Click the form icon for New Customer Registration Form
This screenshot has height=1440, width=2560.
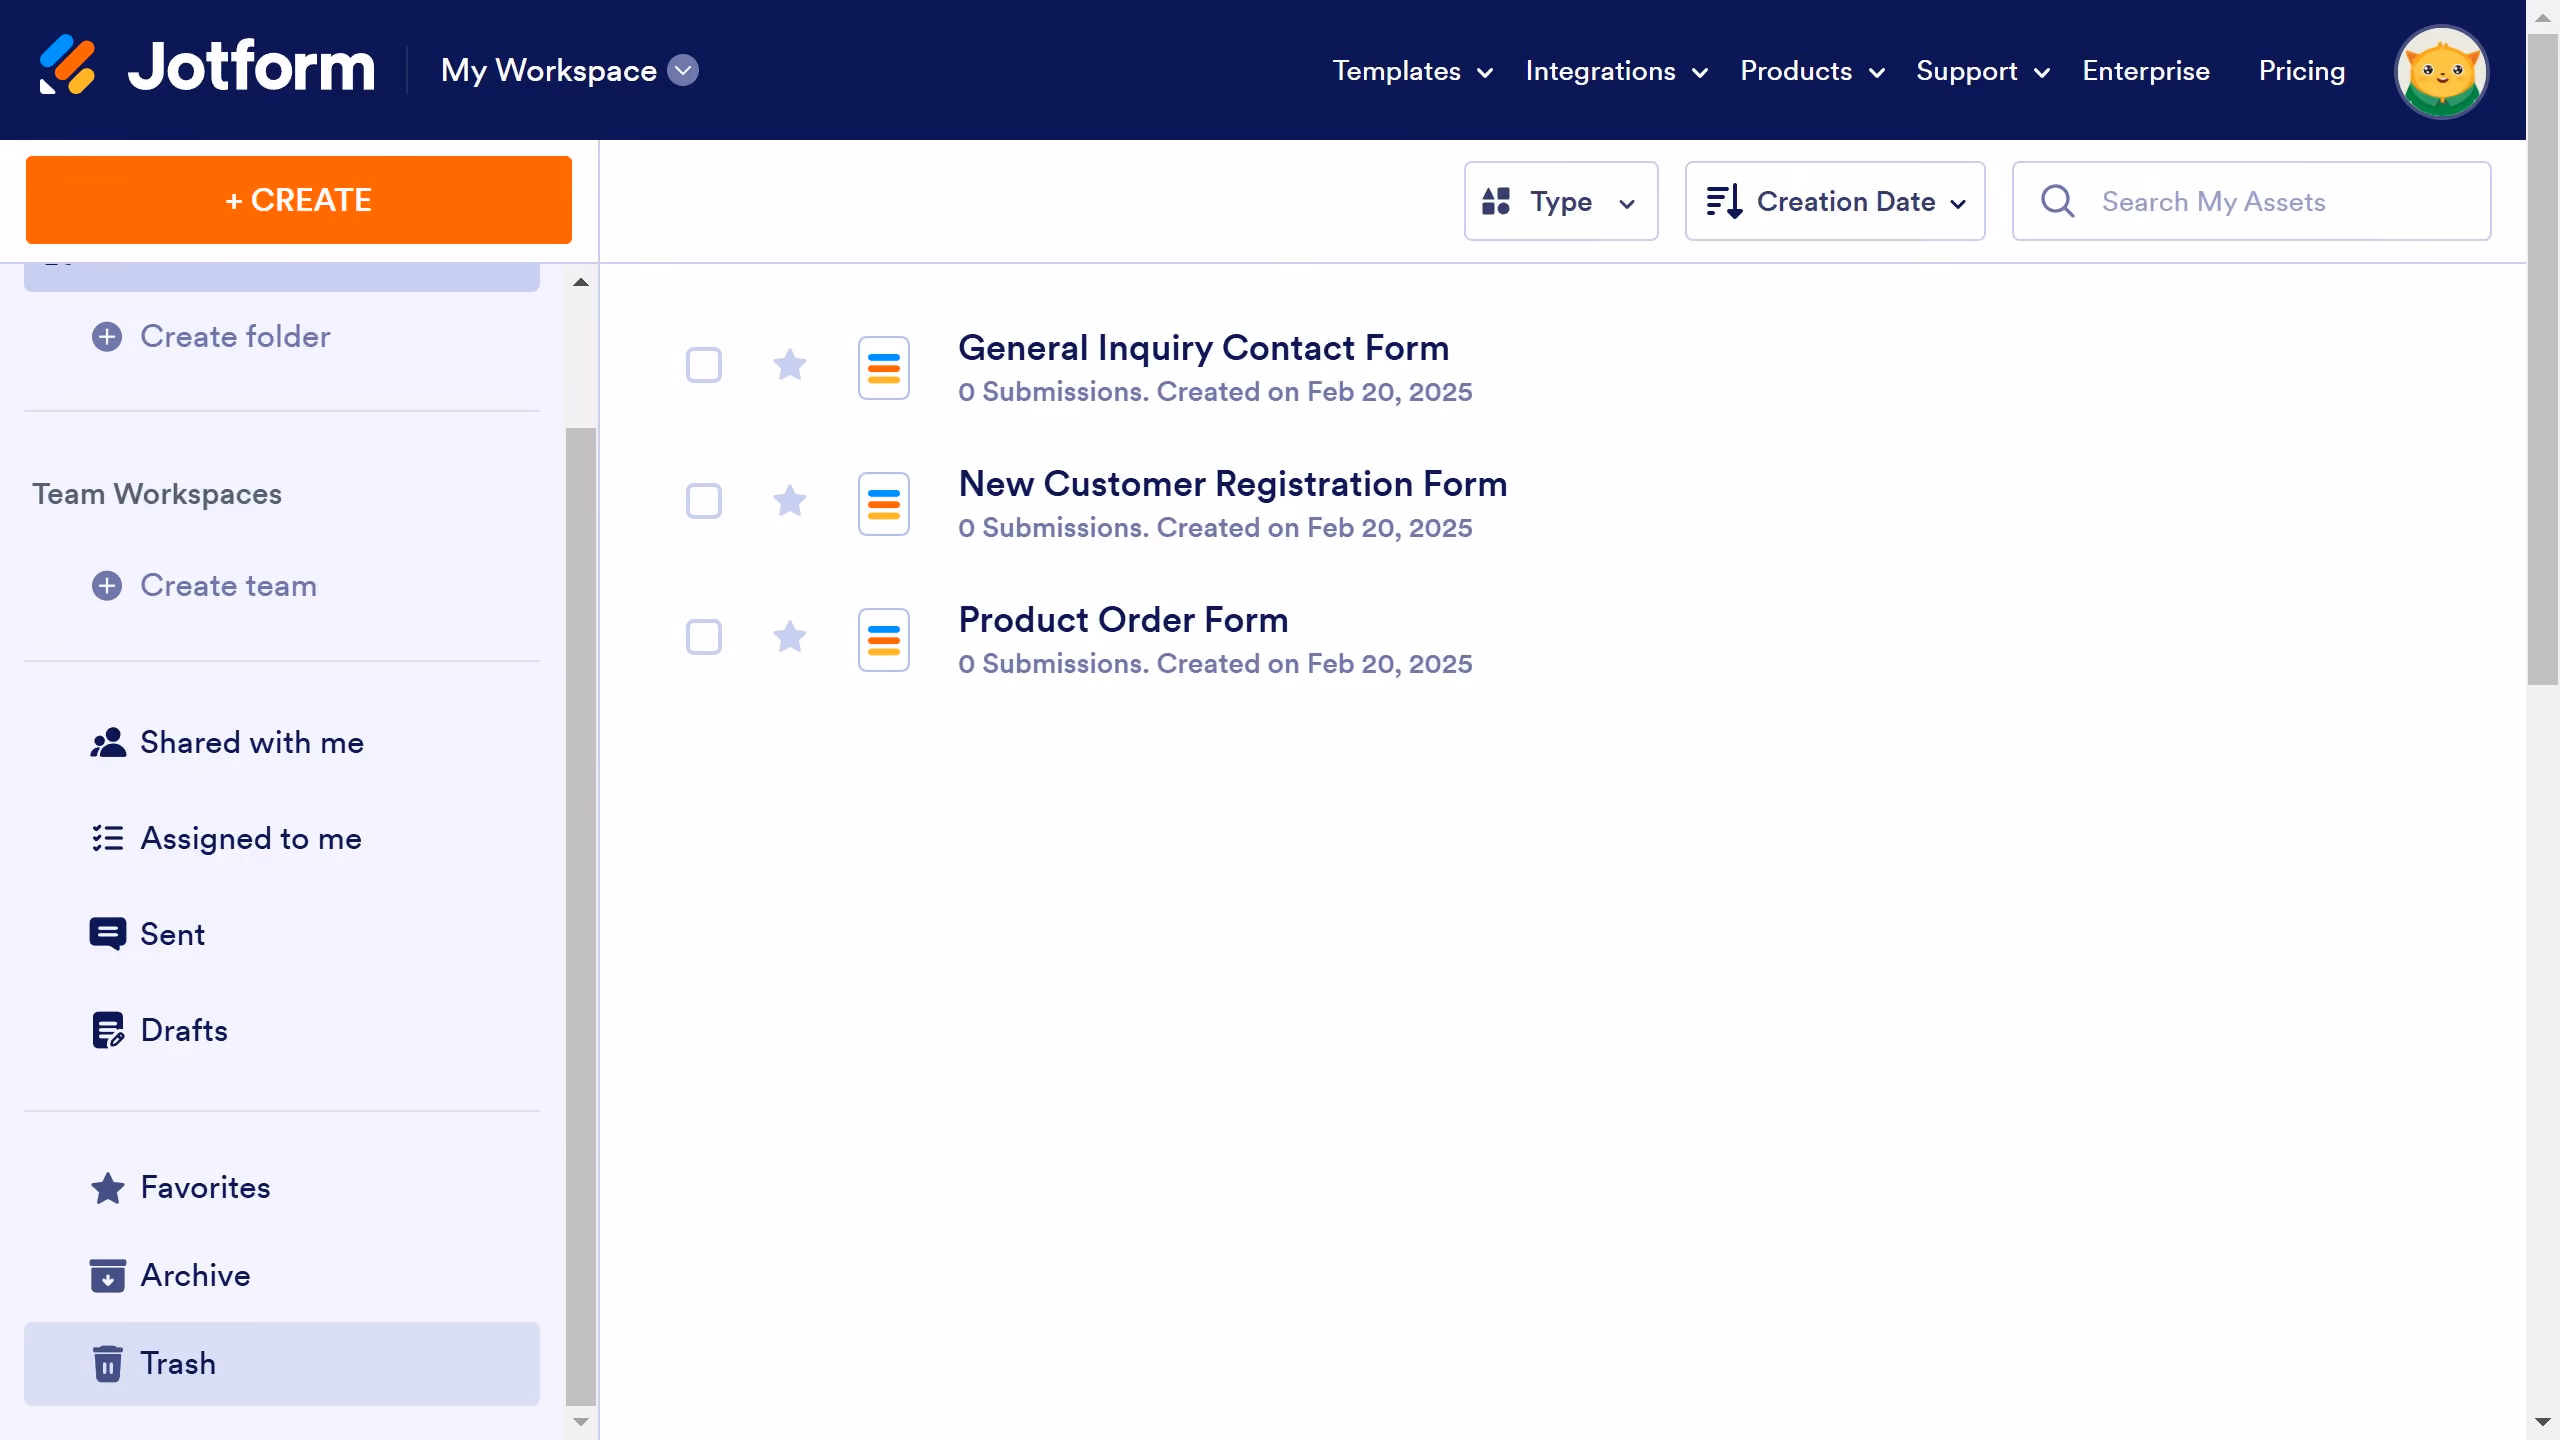884,504
